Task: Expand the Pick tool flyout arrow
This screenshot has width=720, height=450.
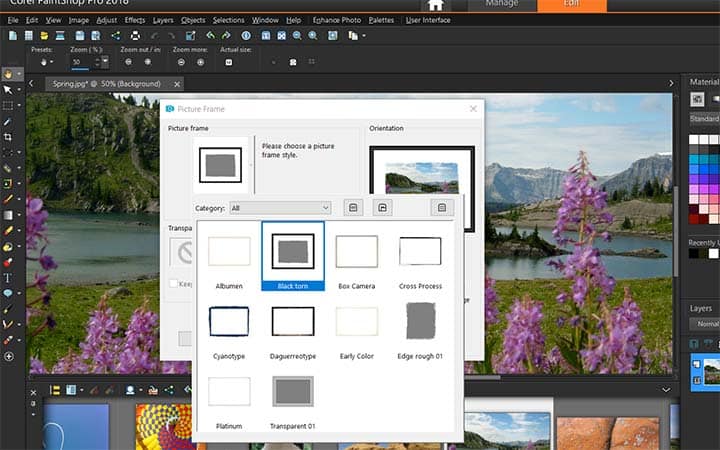Action: point(19,90)
